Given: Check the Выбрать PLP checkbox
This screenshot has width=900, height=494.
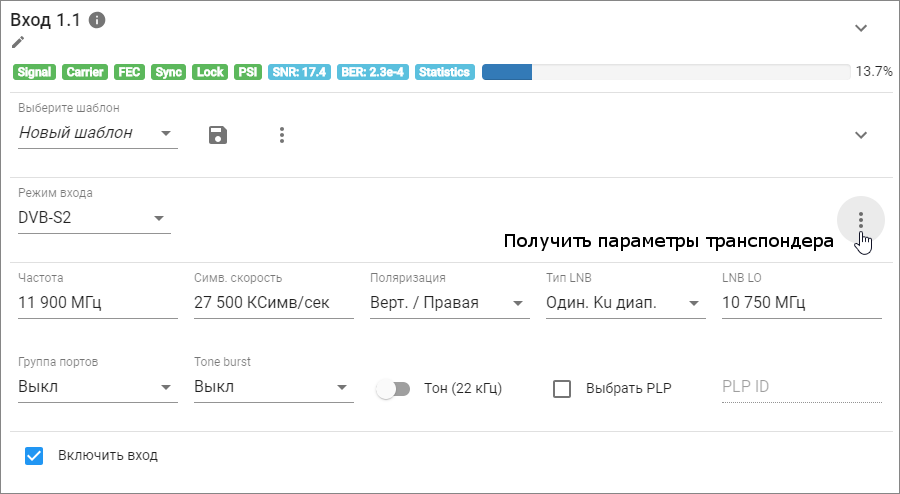Looking at the screenshot, I should click(x=562, y=389).
